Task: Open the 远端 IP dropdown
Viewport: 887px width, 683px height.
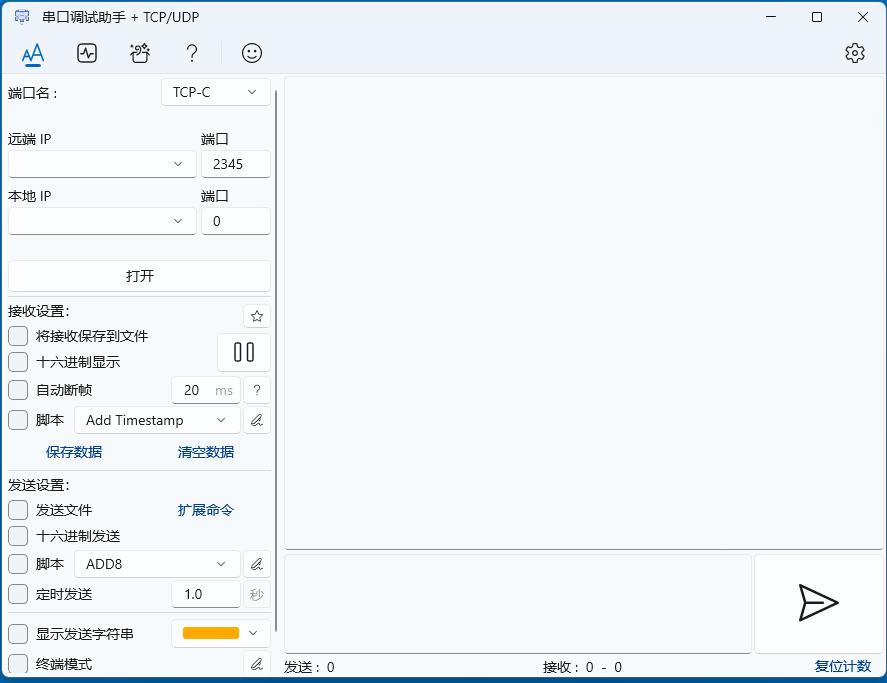Action: [x=102, y=164]
